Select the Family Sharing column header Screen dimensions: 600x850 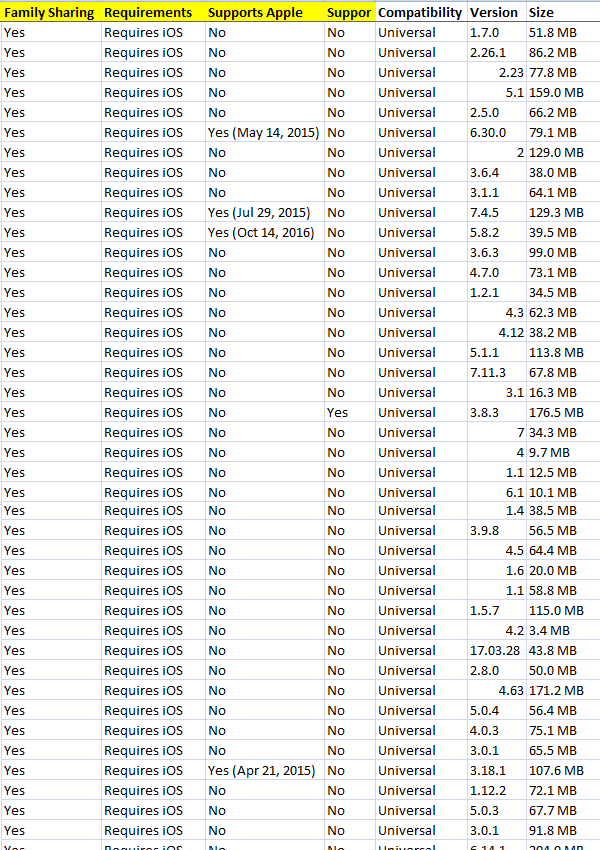(50, 12)
